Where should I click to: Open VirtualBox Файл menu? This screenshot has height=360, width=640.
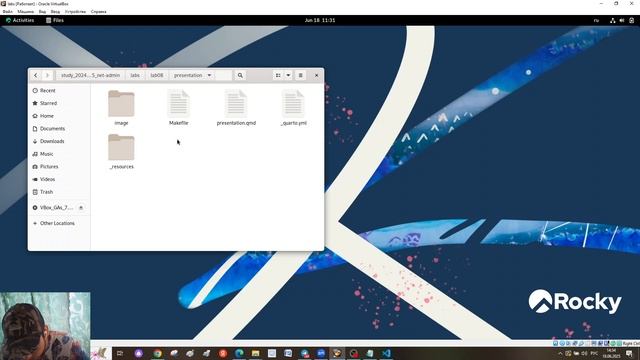pyautogui.click(x=7, y=11)
